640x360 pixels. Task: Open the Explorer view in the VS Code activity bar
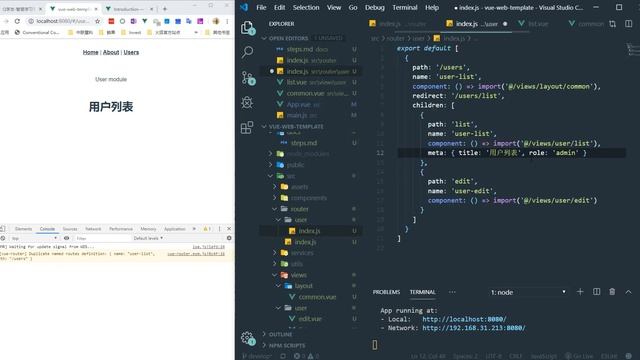click(247, 28)
